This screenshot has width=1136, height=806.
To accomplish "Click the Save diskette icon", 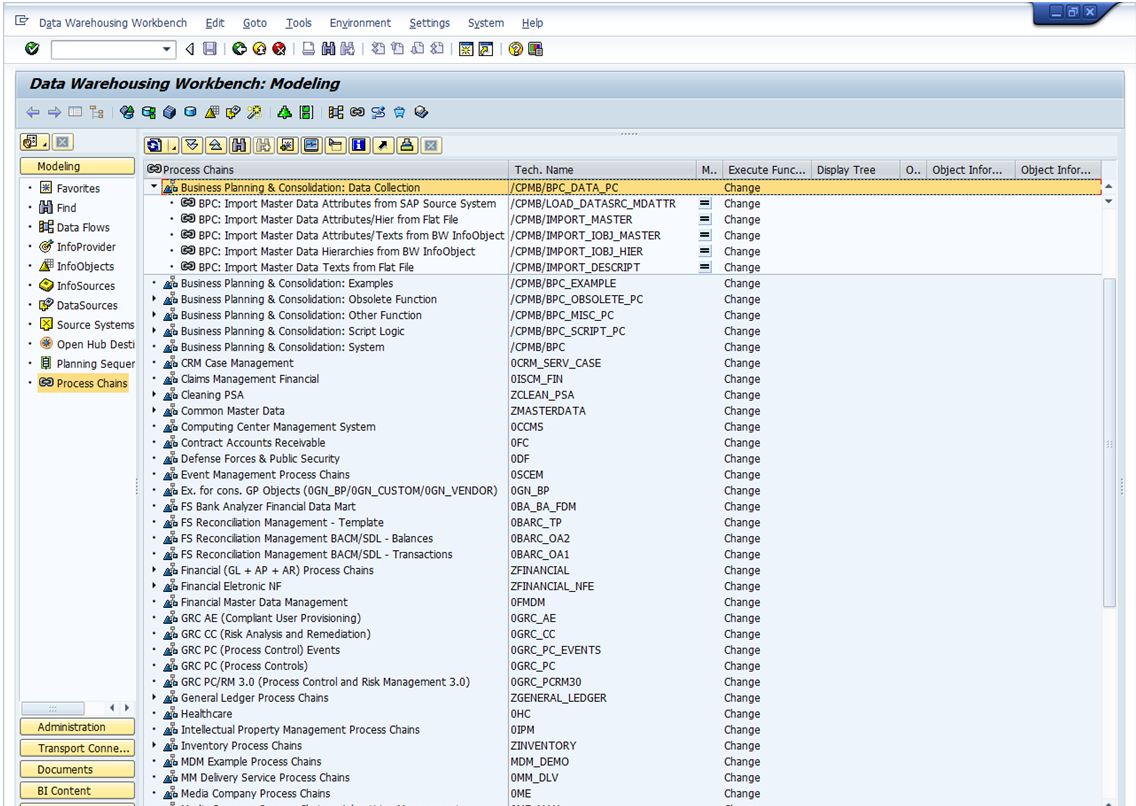I will coord(210,49).
